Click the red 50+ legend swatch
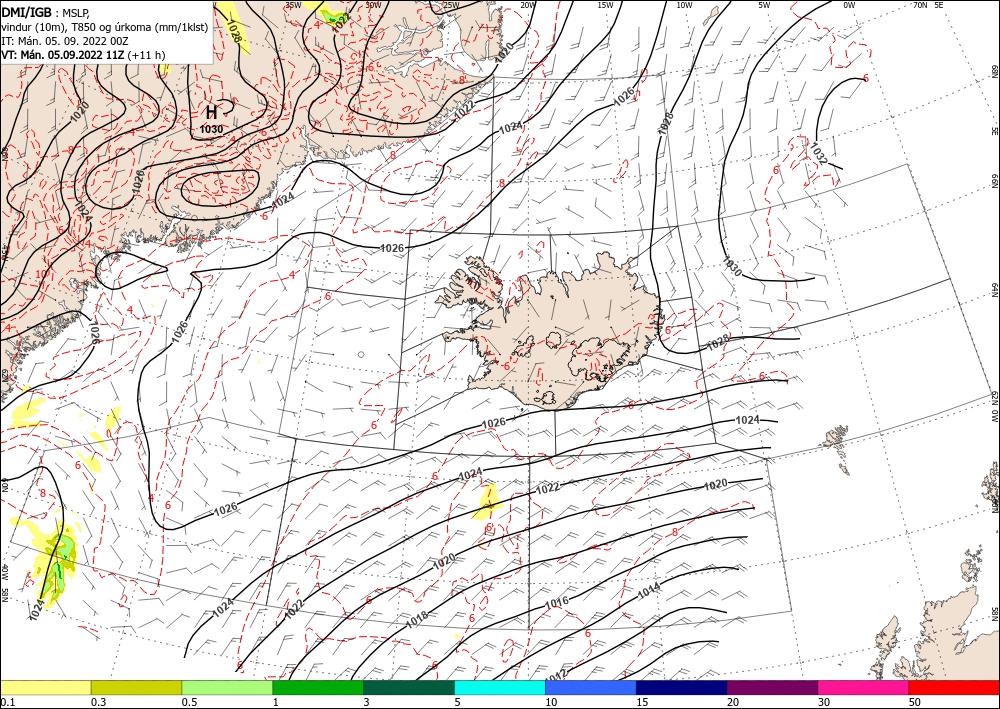The image size is (1000, 709). 954,687
